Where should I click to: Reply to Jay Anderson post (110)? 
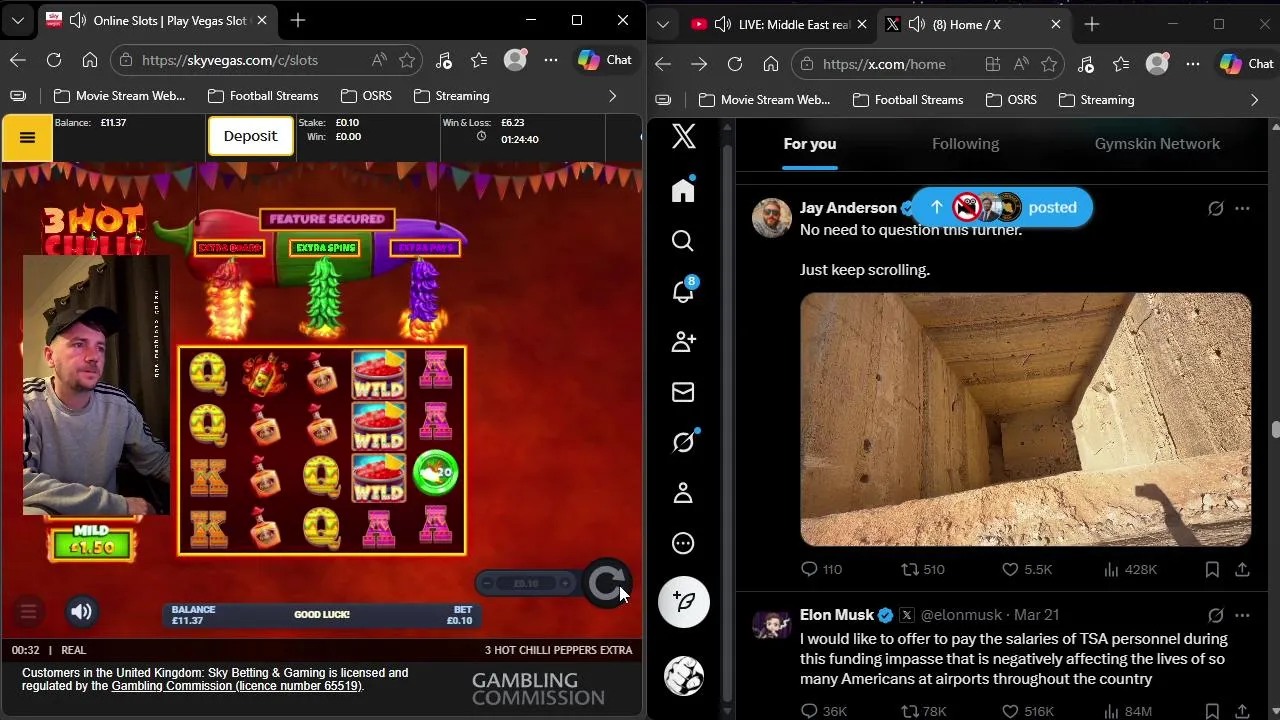click(821, 569)
